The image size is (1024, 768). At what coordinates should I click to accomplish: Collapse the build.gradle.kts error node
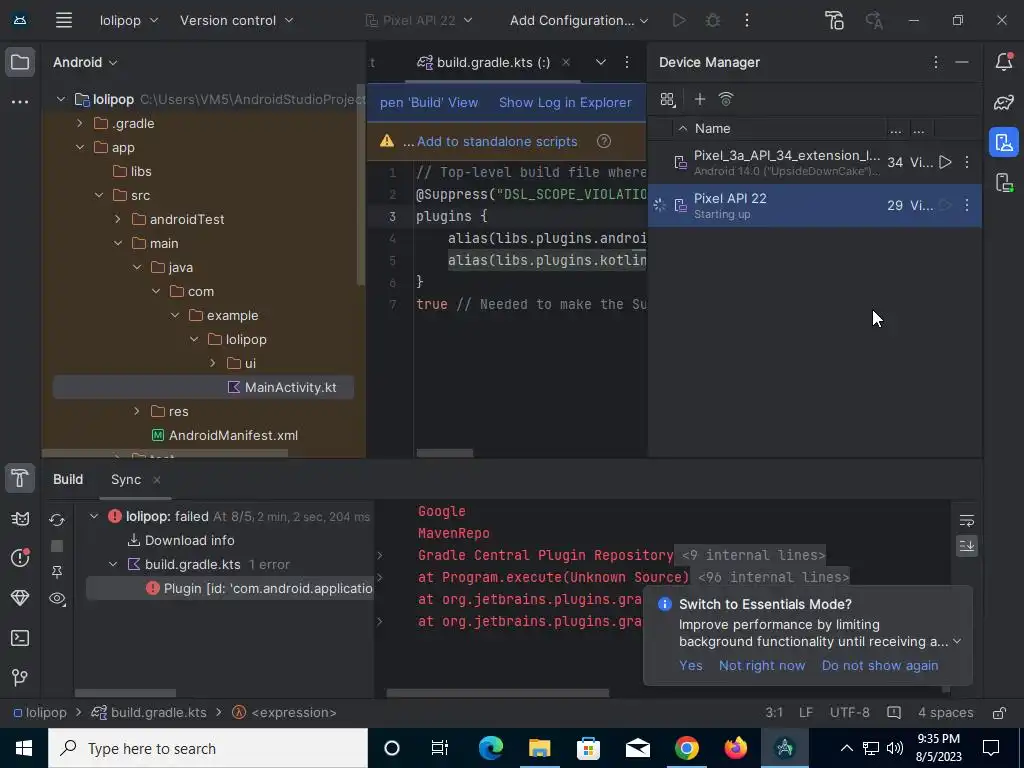113,564
